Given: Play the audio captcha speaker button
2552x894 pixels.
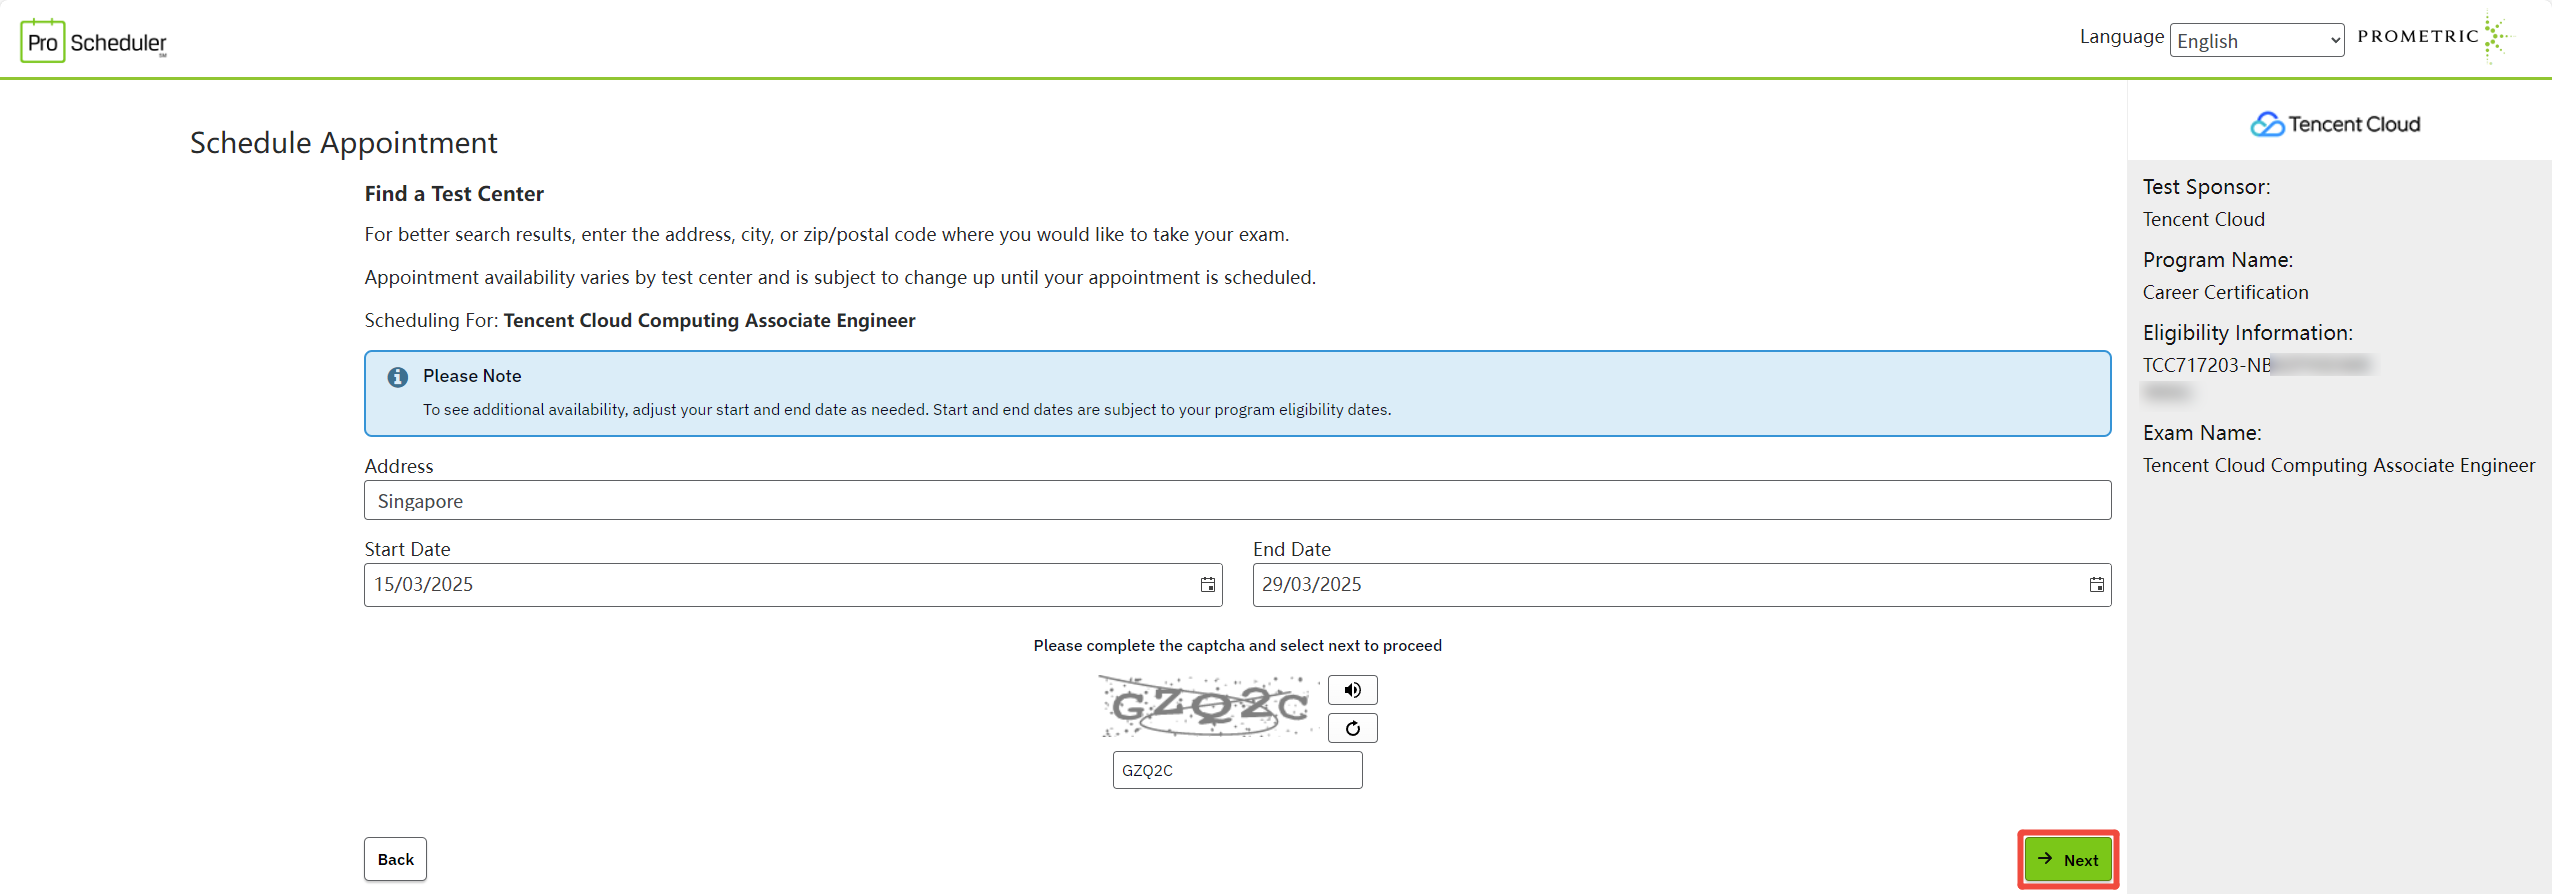Looking at the screenshot, I should 1352,690.
